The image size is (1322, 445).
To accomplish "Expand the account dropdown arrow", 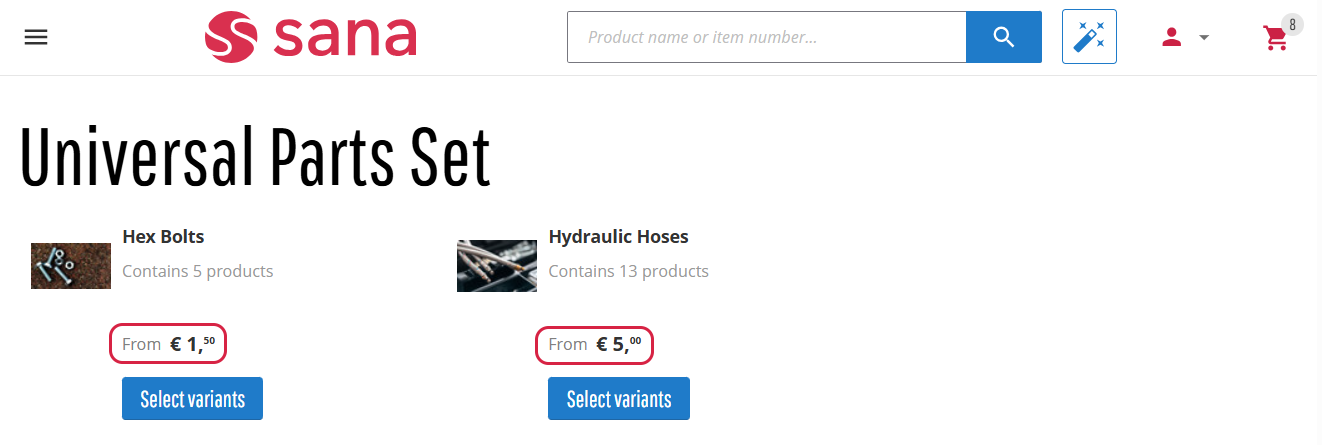I will click(x=1204, y=37).
